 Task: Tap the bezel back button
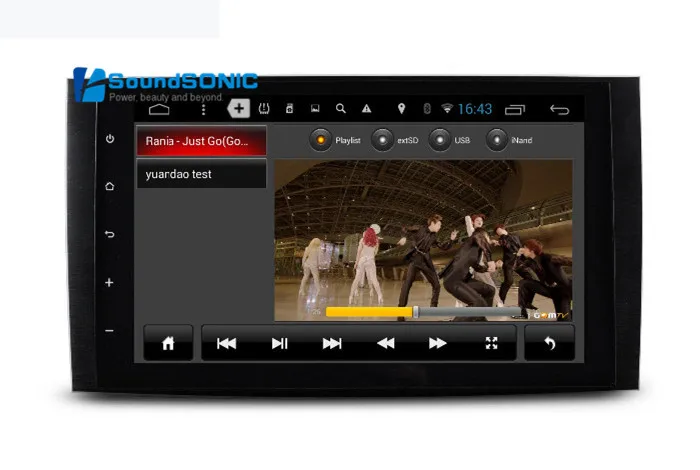point(110,234)
